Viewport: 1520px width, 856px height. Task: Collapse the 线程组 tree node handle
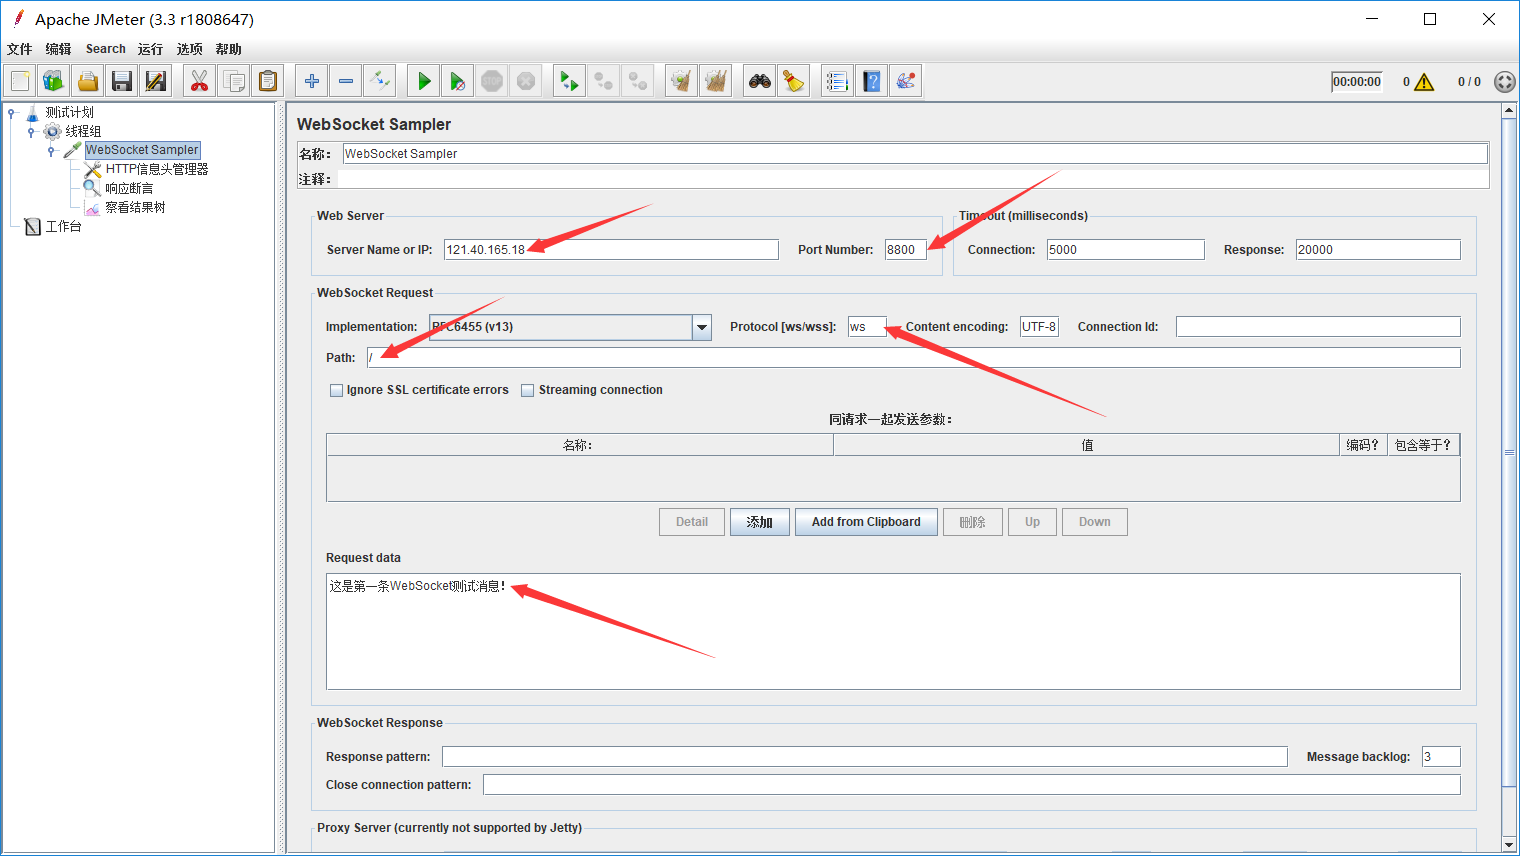coord(31,132)
